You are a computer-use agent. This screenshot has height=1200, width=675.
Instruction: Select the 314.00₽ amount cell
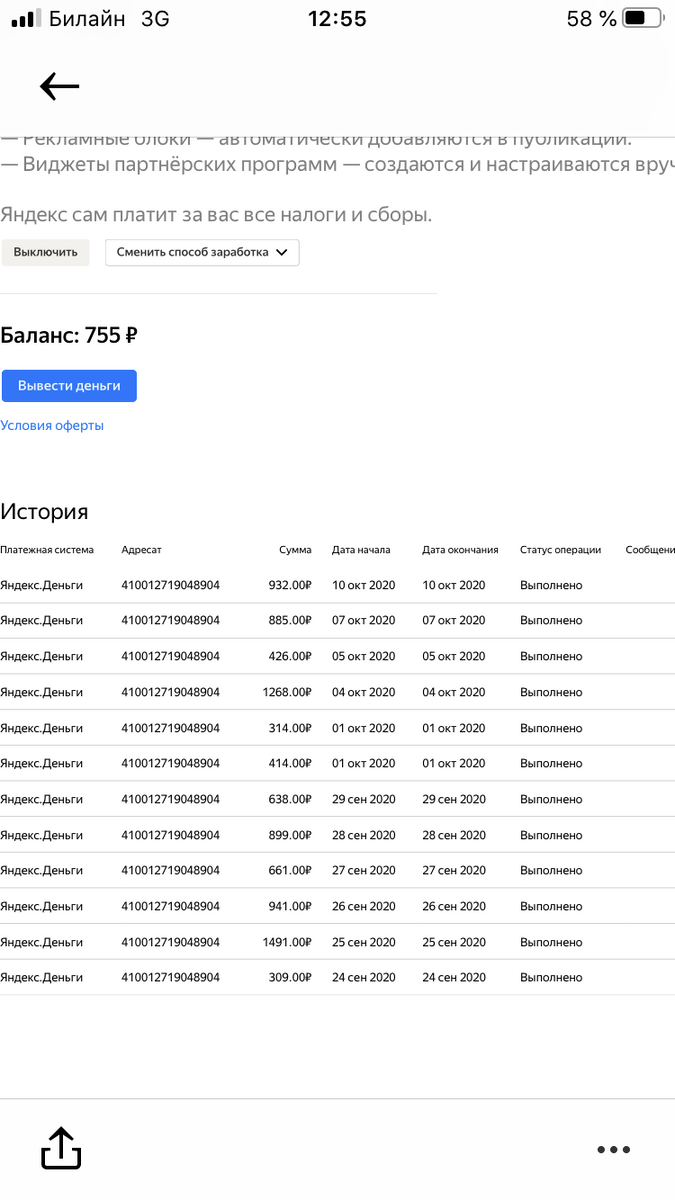pyautogui.click(x=290, y=728)
